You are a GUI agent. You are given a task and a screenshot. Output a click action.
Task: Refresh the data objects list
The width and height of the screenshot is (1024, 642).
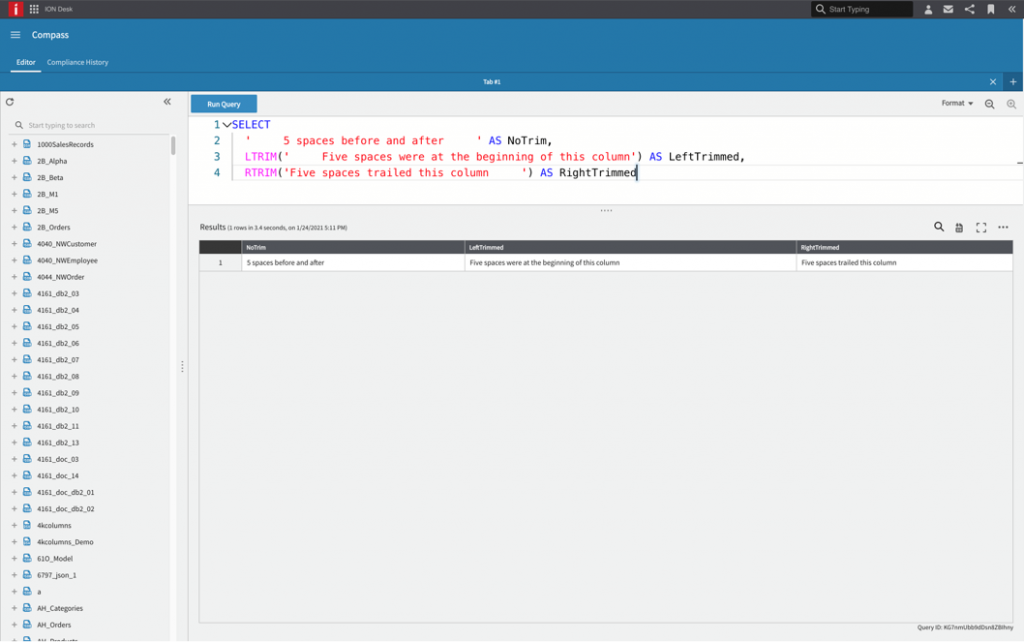click(x=10, y=102)
